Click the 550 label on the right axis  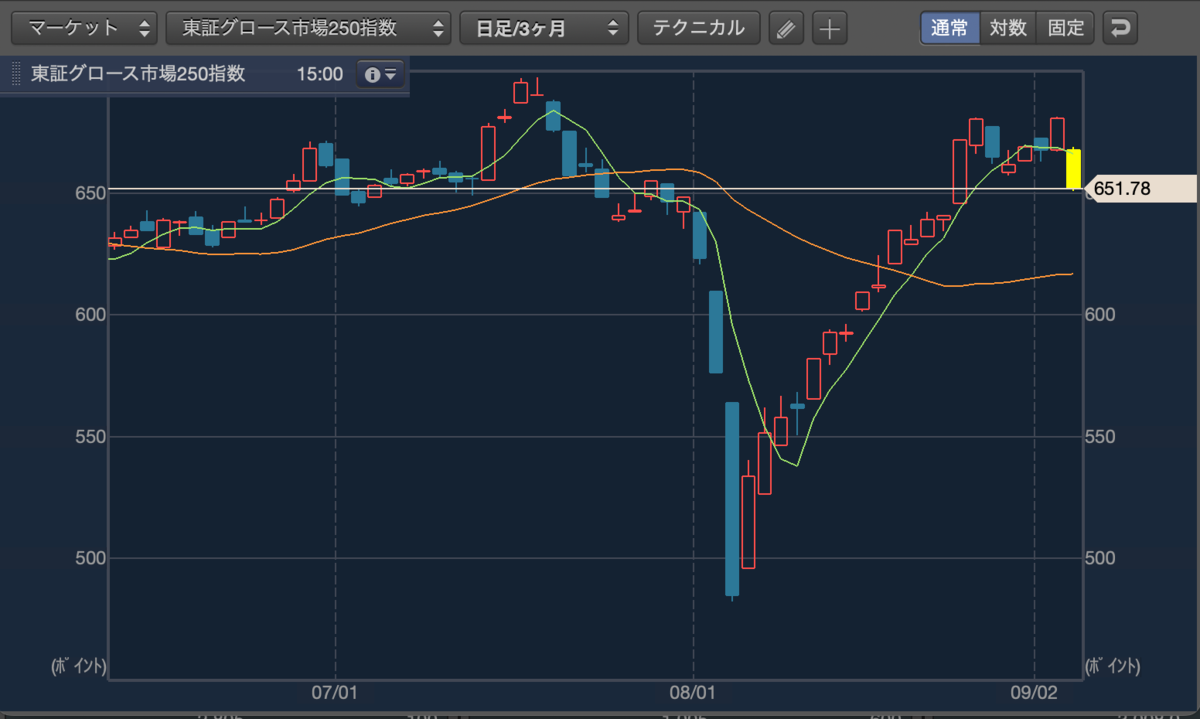pos(1101,437)
